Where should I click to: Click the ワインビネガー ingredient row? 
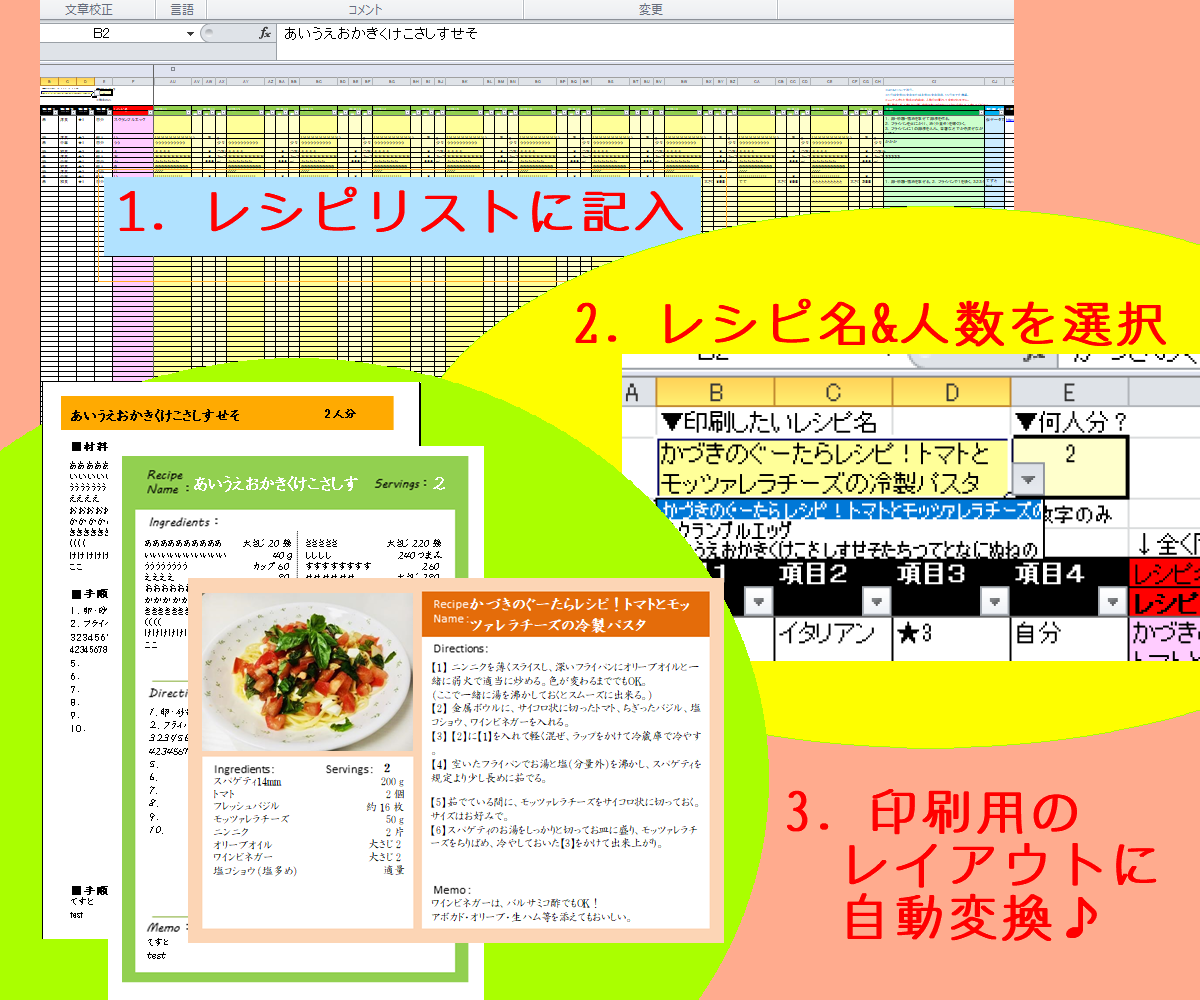coord(308,857)
